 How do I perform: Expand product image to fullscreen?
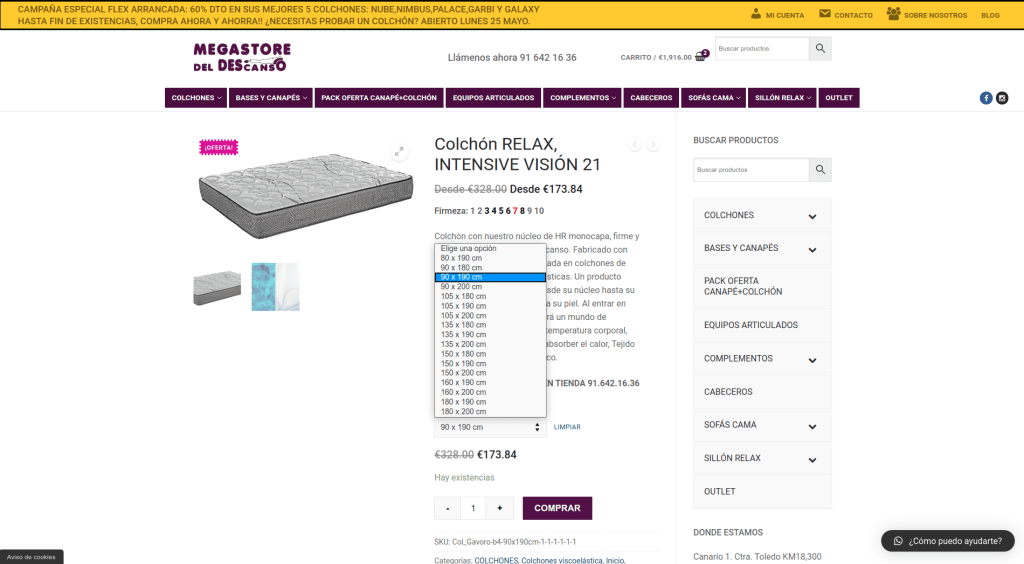399,151
